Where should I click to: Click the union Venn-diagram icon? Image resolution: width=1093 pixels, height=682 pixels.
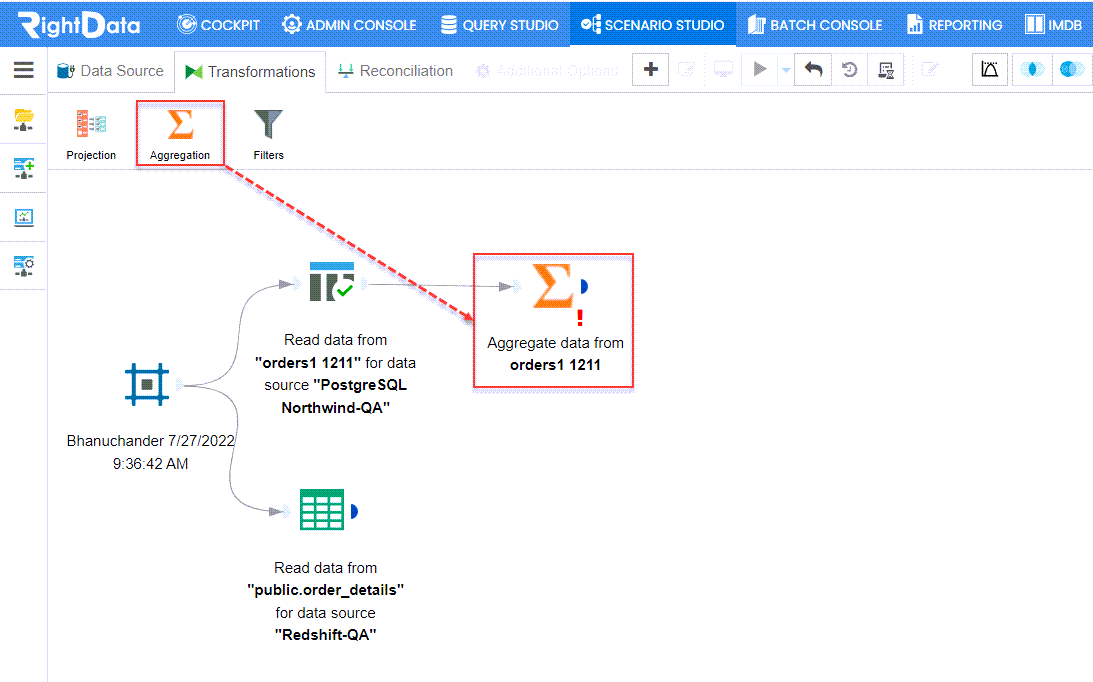click(x=1071, y=70)
